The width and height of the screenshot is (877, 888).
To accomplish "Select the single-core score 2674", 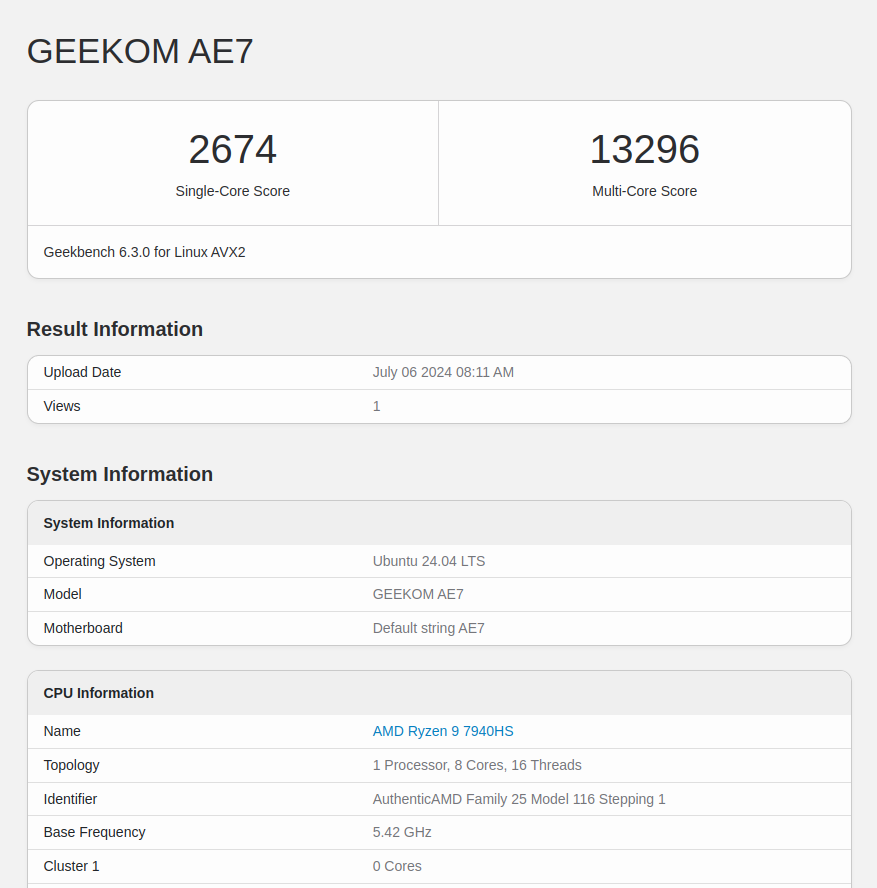I will point(233,150).
